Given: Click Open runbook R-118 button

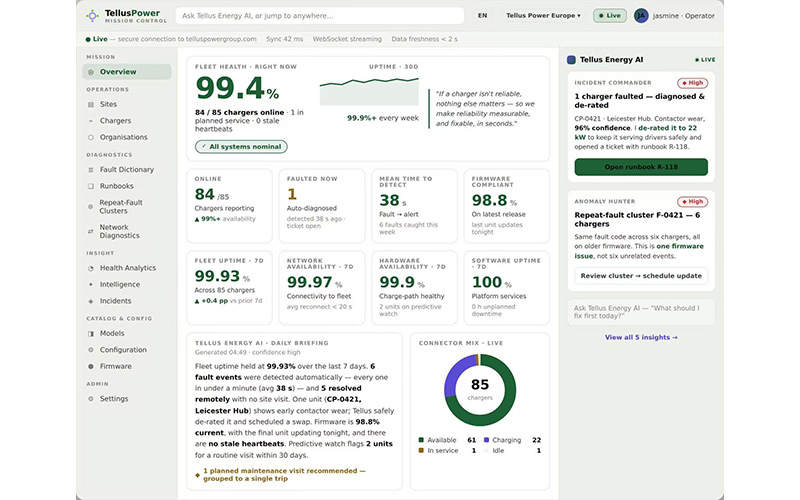Looking at the screenshot, I should [x=641, y=167].
